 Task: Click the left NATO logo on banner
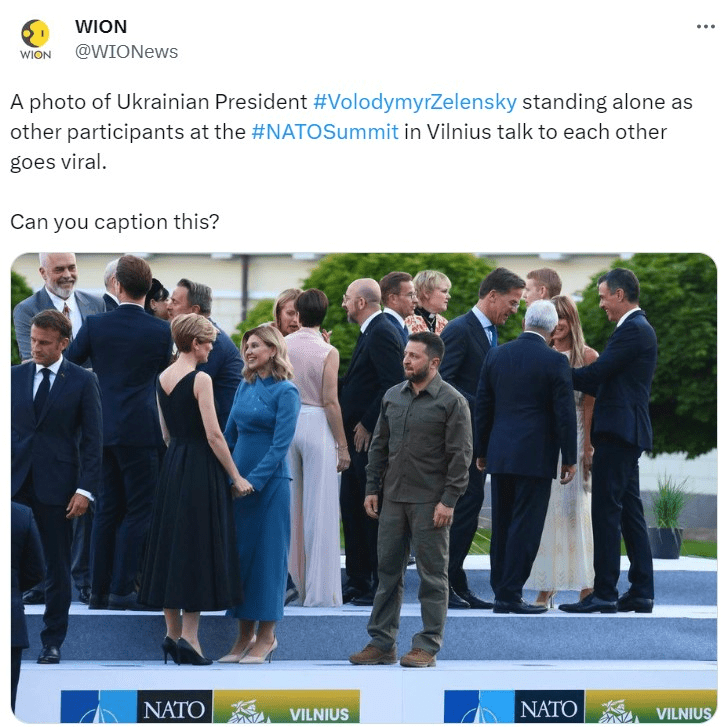[174, 707]
